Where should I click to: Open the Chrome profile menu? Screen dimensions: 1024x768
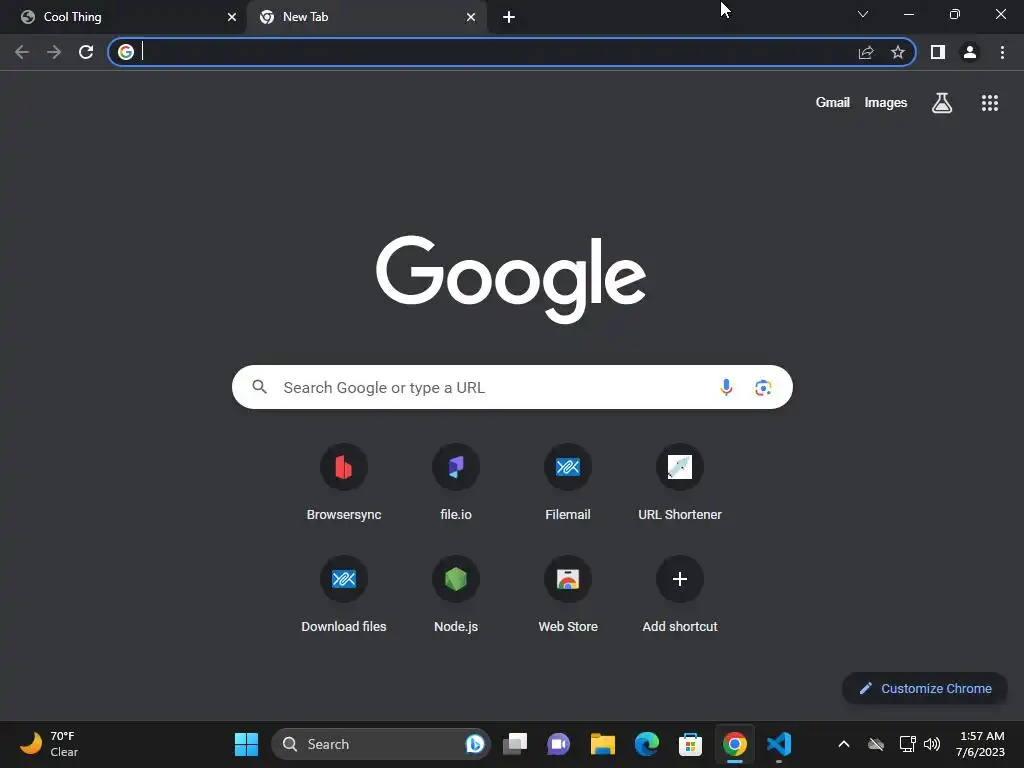[970, 52]
